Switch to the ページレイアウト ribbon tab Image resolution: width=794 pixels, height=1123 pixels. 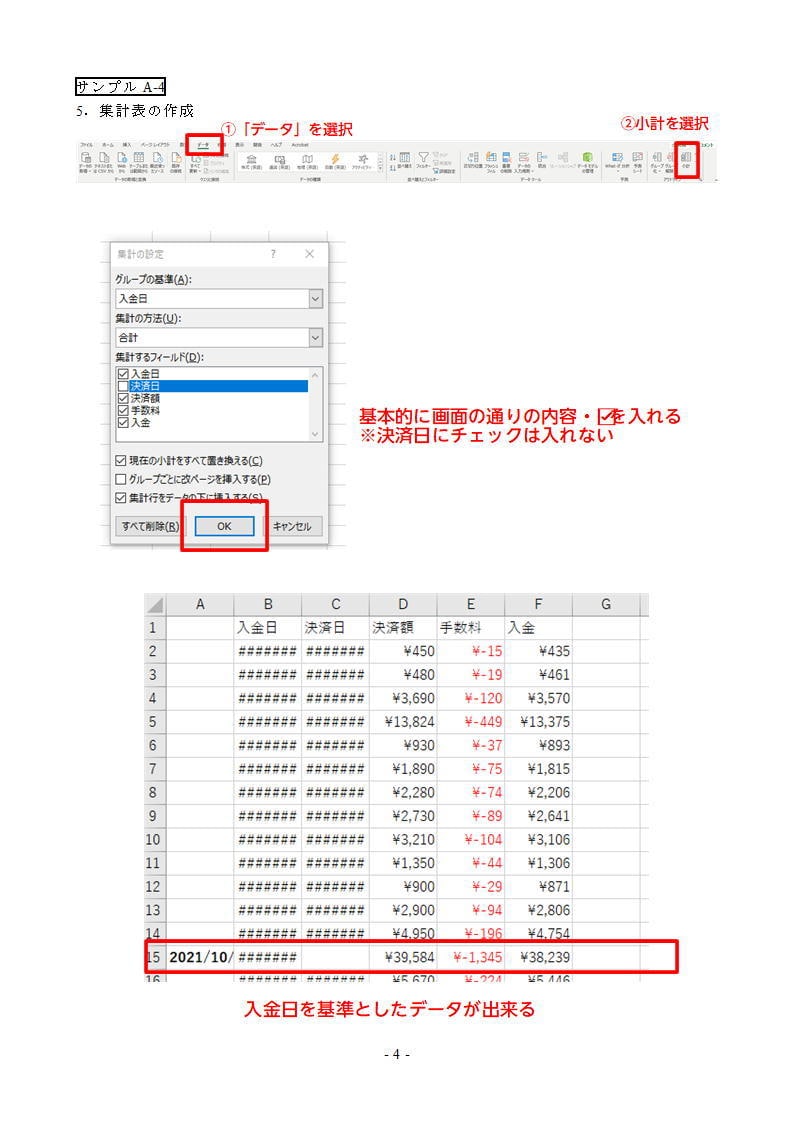coord(155,145)
